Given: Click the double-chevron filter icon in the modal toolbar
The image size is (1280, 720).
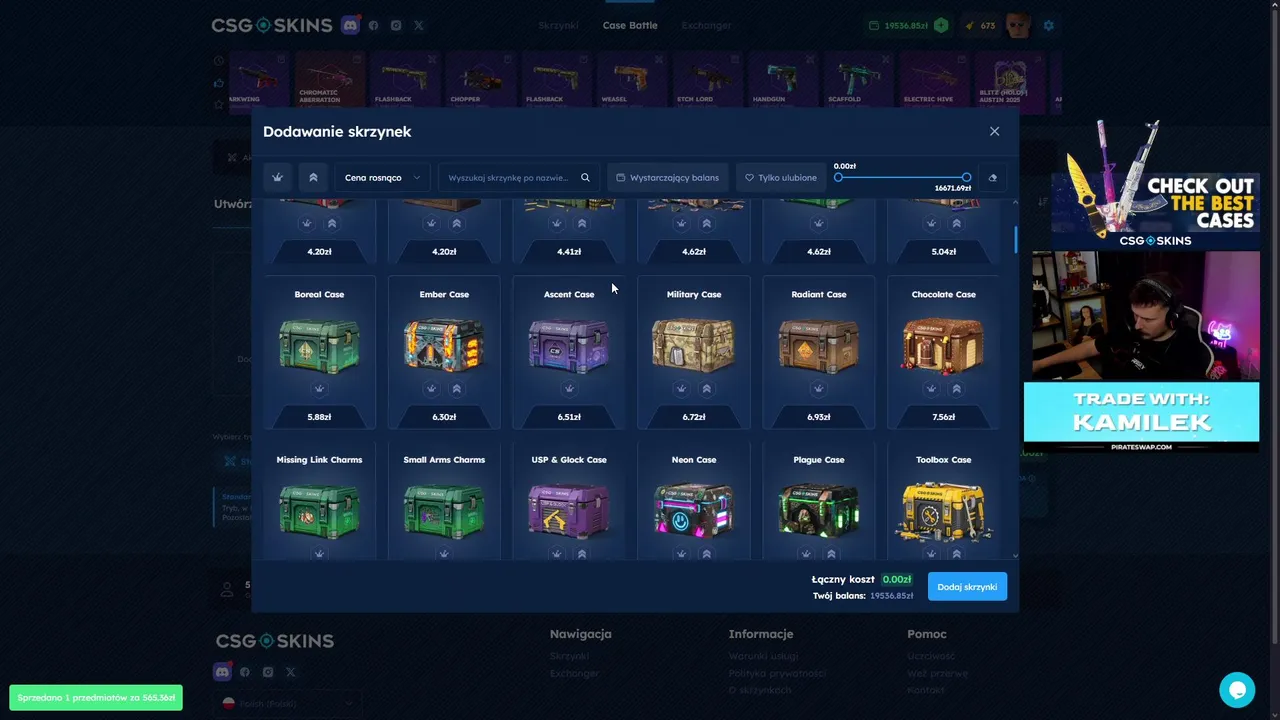Looking at the screenshot, I should pos(313,178).
